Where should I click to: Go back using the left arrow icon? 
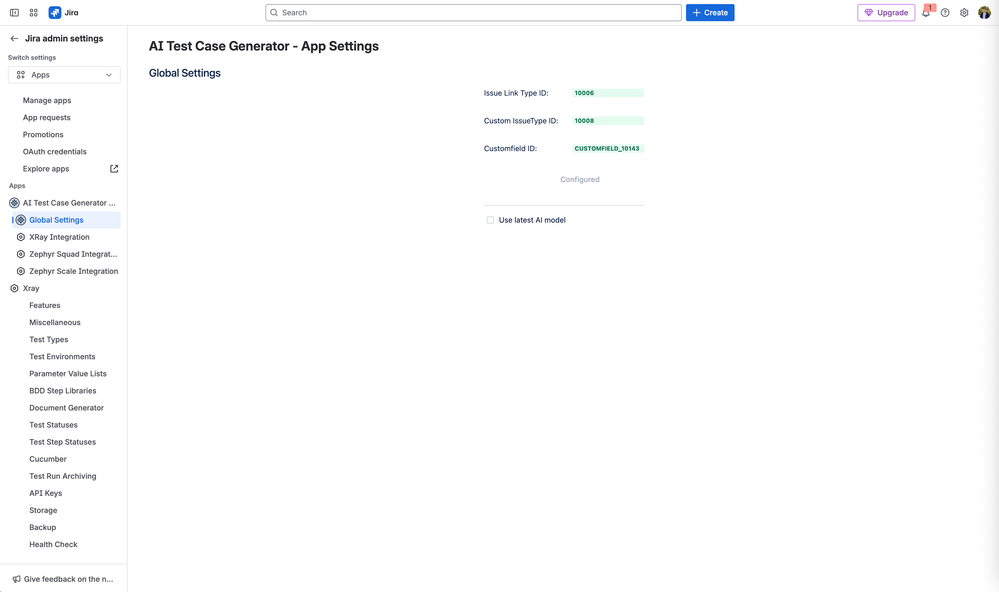coord(14,39)
